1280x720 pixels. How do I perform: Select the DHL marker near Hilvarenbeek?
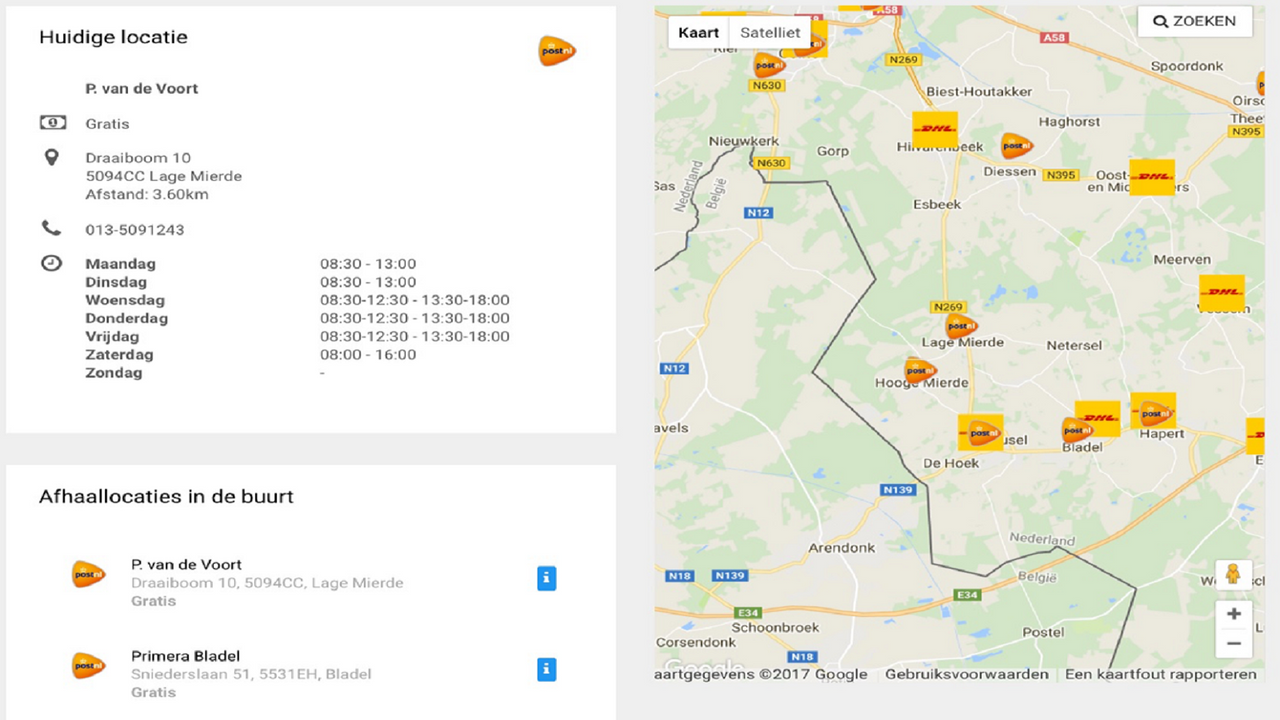pos(935,129)
